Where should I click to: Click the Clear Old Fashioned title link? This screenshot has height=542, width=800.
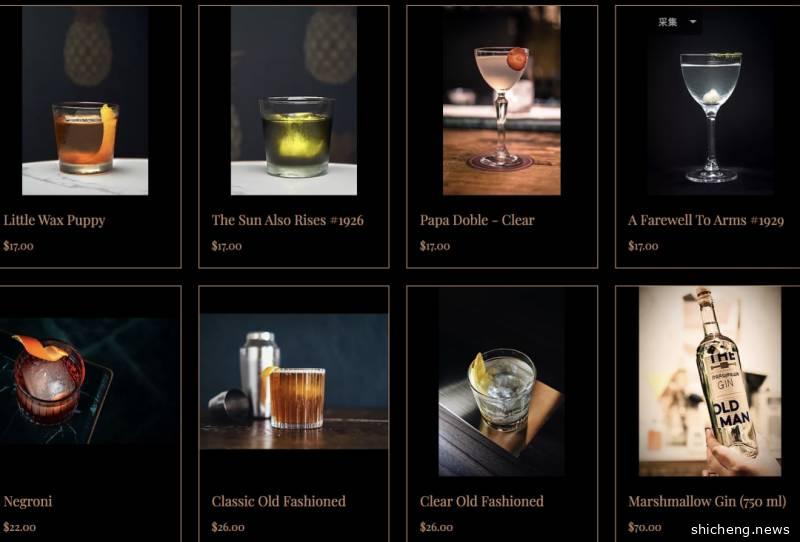coord(482,501)
